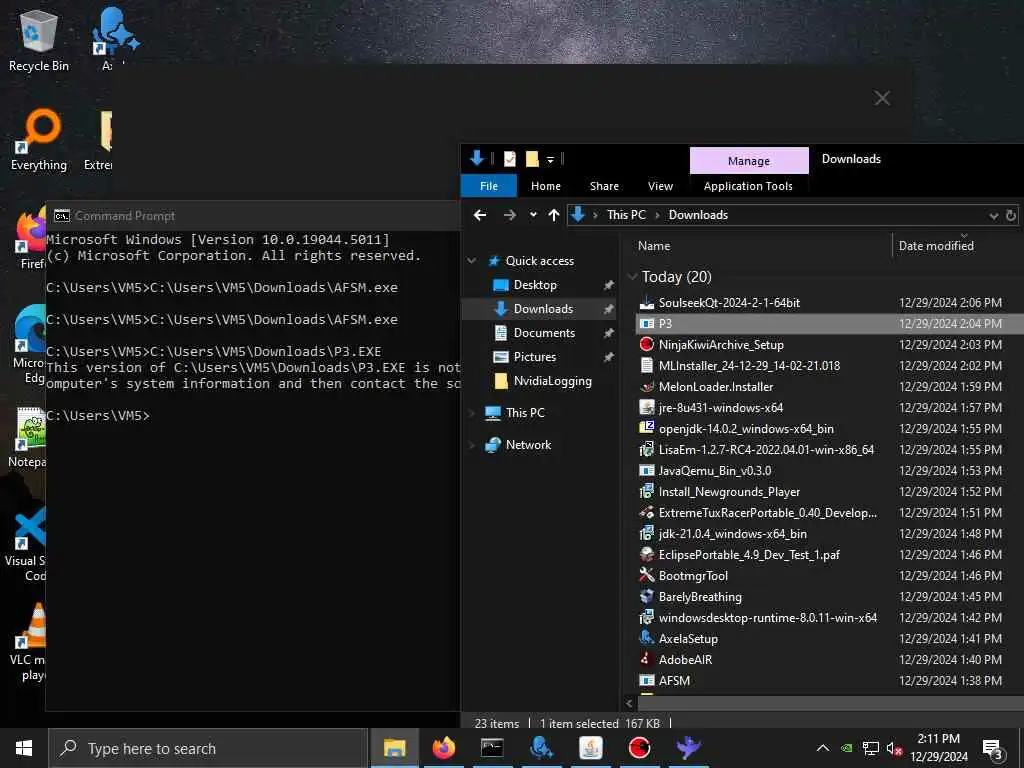This screenshot has height=768, width=1024.
Task: Go back in File Explorer
Action: tap(480, 215)
